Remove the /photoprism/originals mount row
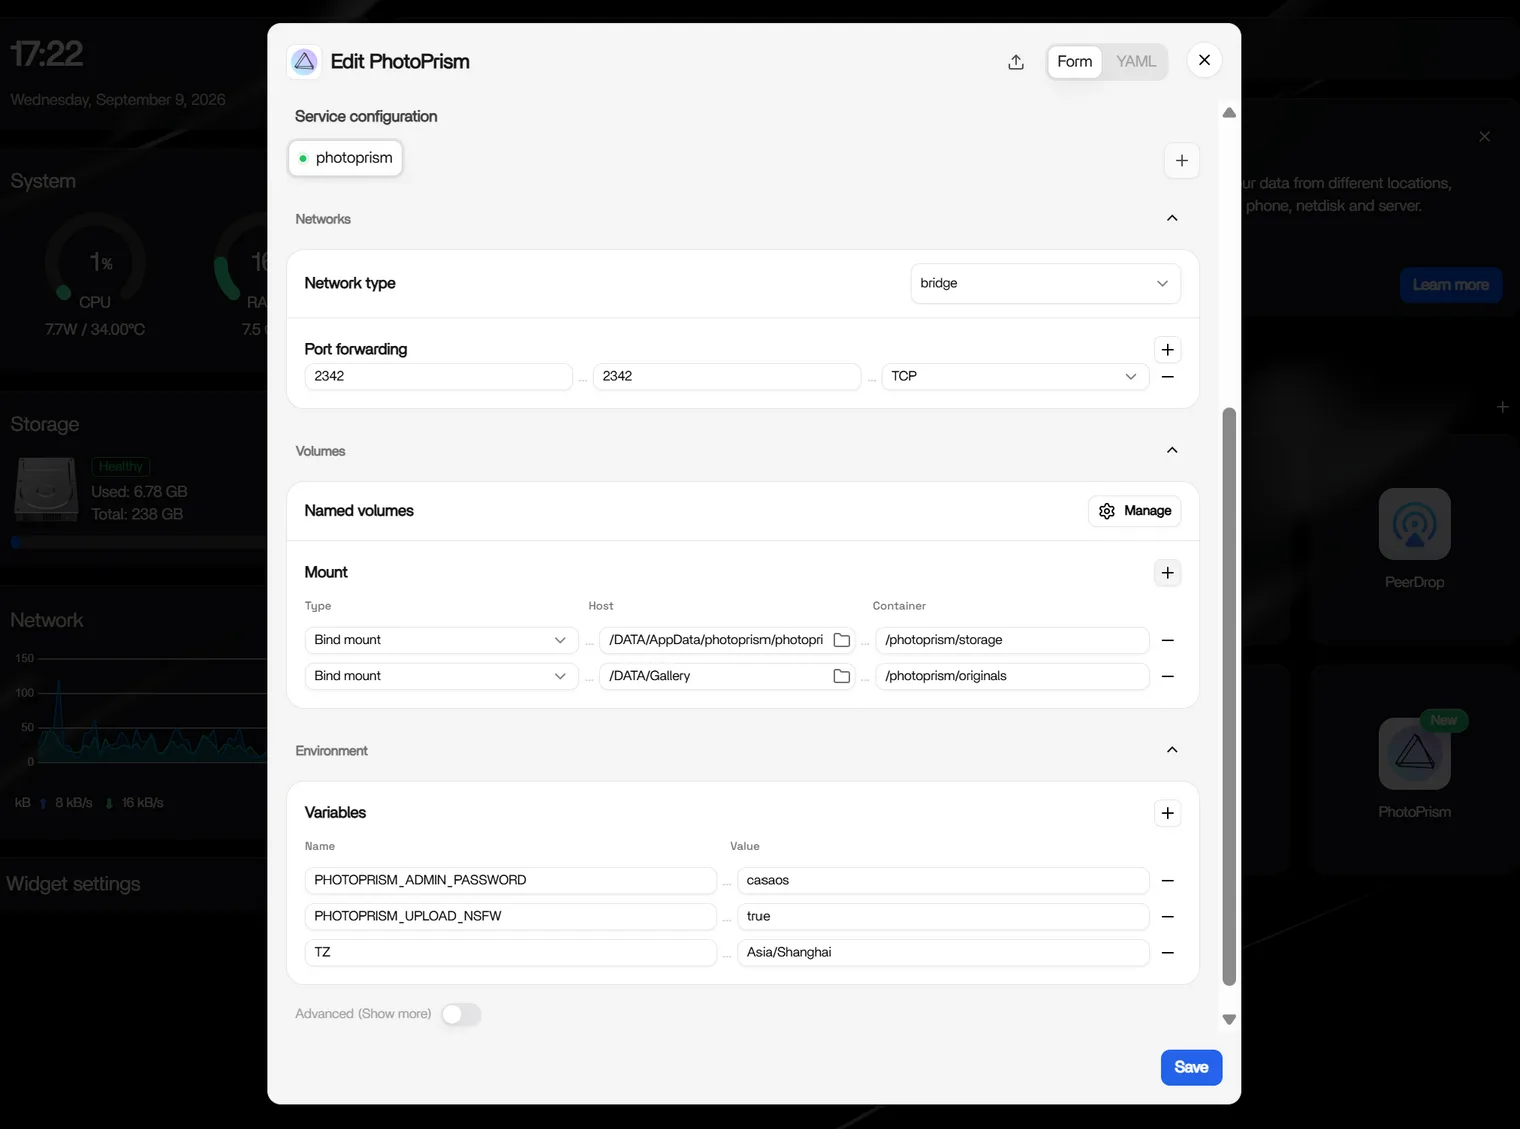This screenshot has height=1129, width=1520. click(x=1167, y=676)
